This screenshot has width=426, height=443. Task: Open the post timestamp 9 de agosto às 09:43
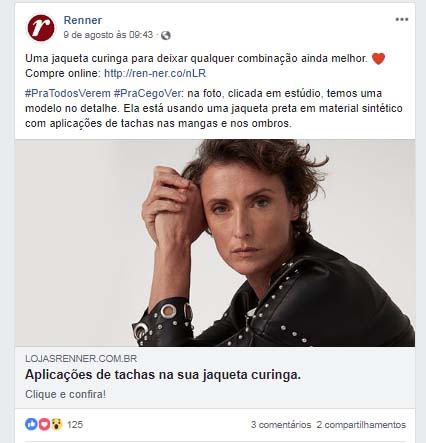pos(108,35)
